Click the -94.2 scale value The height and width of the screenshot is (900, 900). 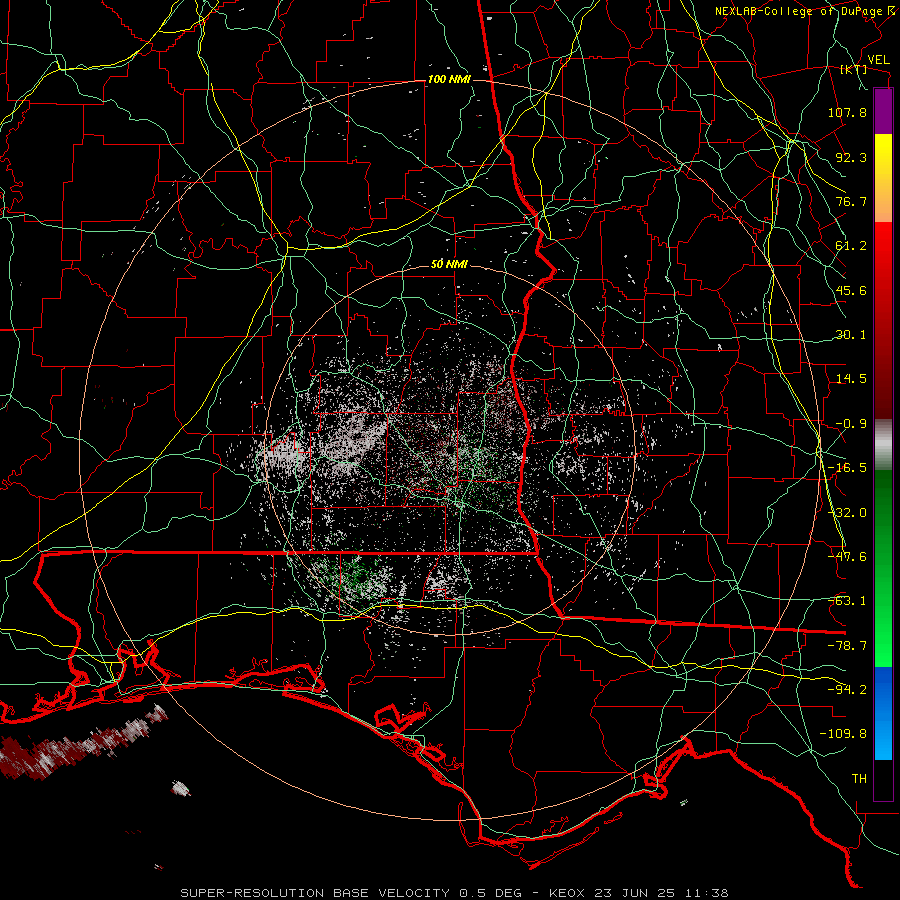point(847,690)
